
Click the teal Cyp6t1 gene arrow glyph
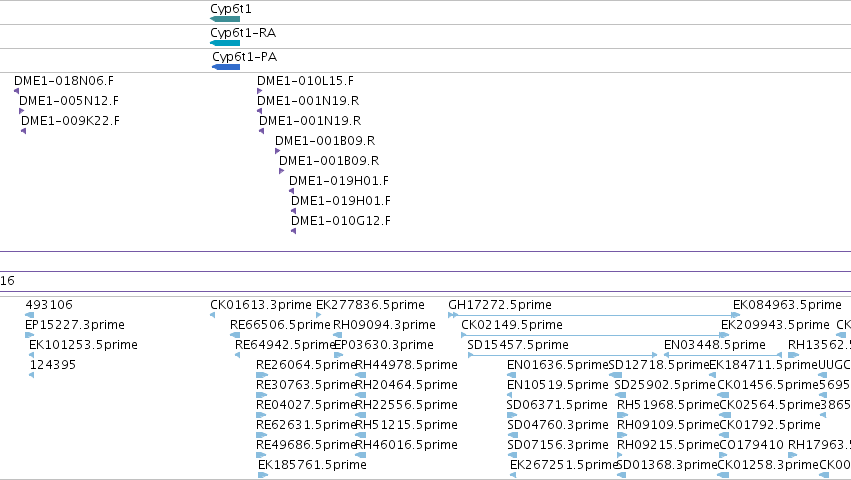point(225,19)
